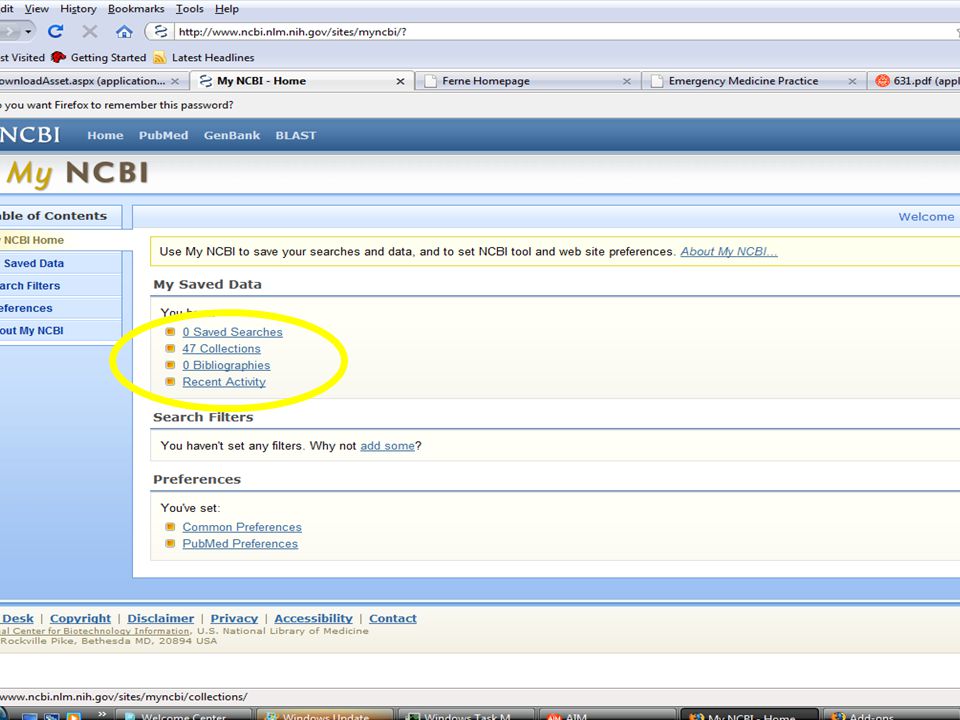
Task: Click the add some filters link
Action: (388, 446)
